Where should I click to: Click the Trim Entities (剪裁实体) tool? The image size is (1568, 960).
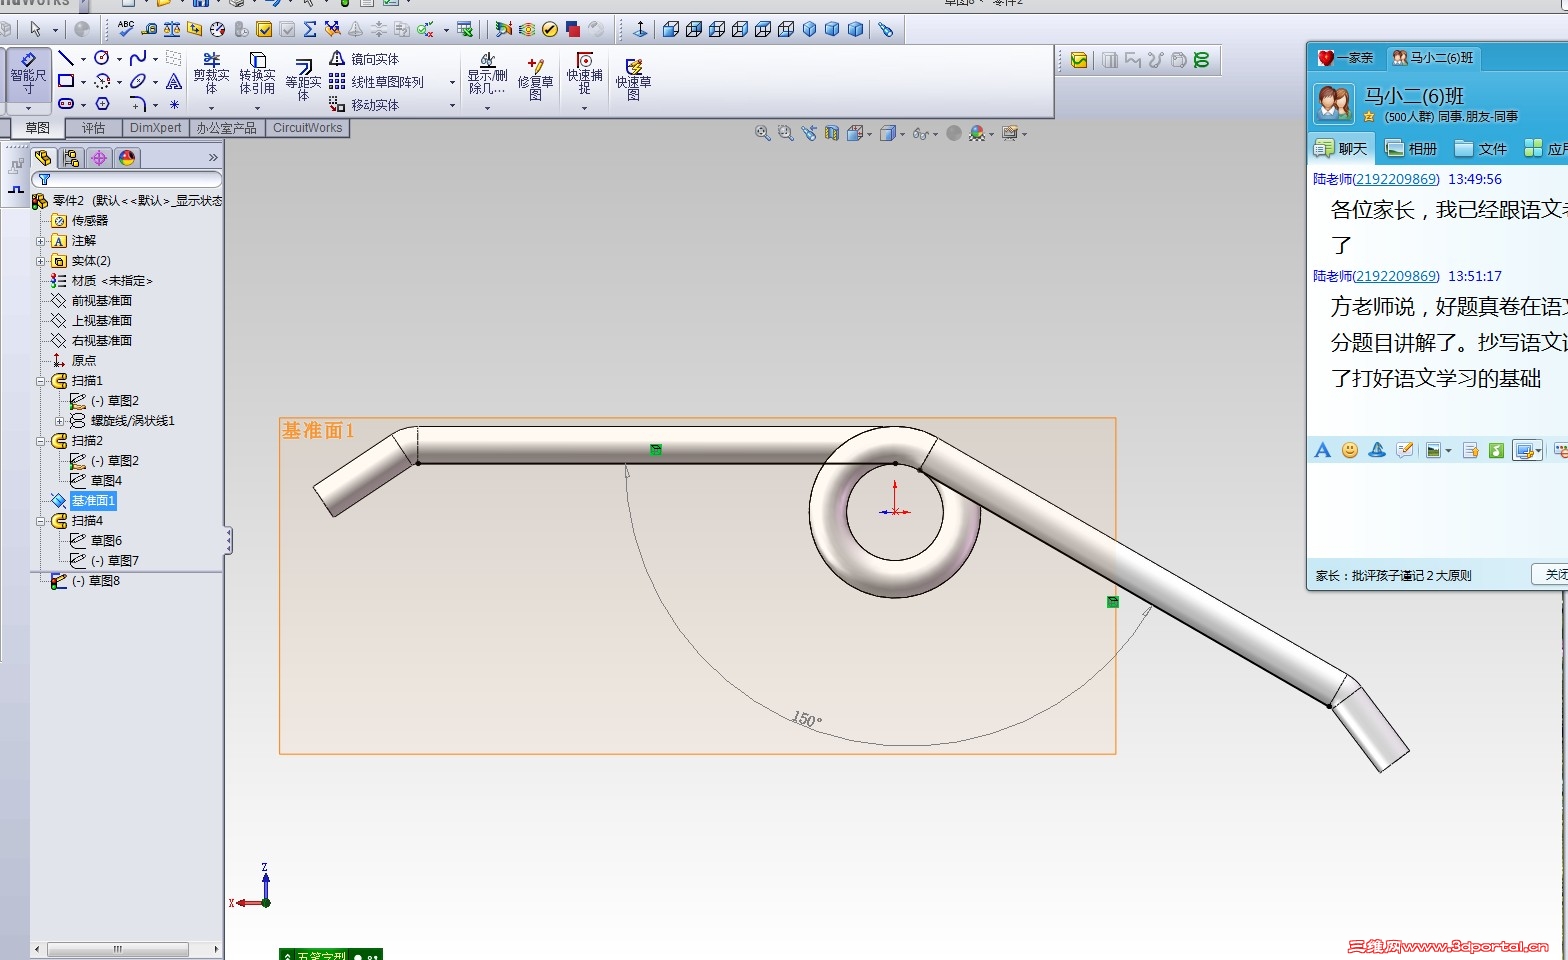(211, 74)
